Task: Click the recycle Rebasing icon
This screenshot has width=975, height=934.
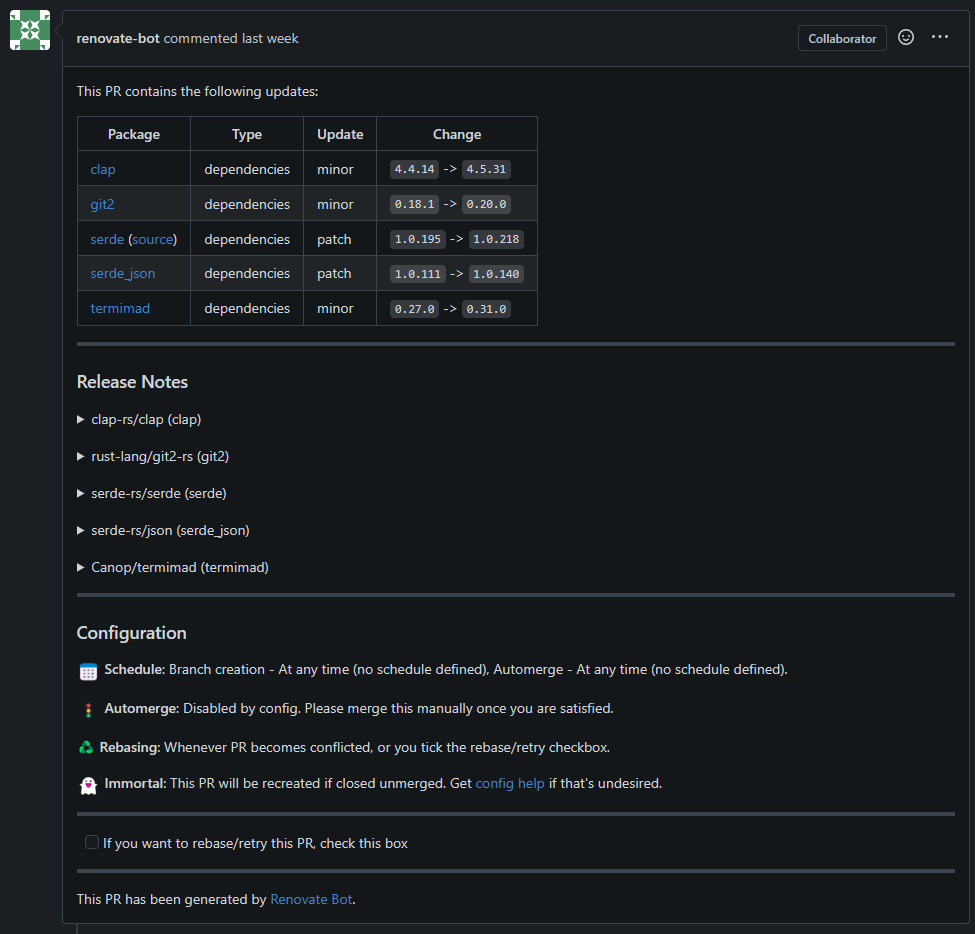Action: click(86, 747)
